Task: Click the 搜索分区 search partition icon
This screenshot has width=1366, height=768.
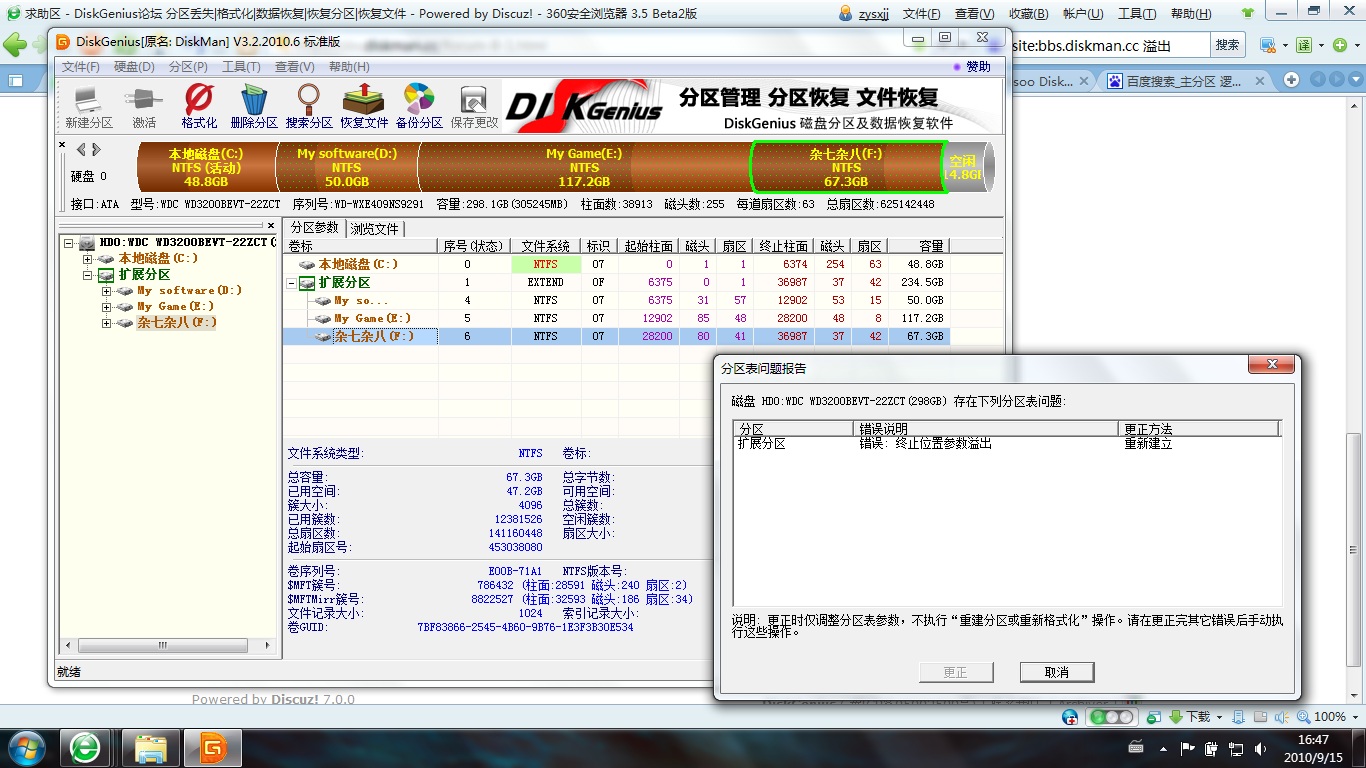Action: pos(309,107)
